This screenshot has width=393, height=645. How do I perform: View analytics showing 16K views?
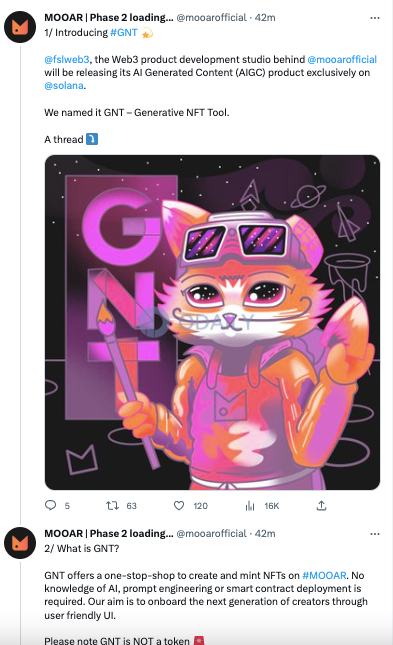coord(250,506)
